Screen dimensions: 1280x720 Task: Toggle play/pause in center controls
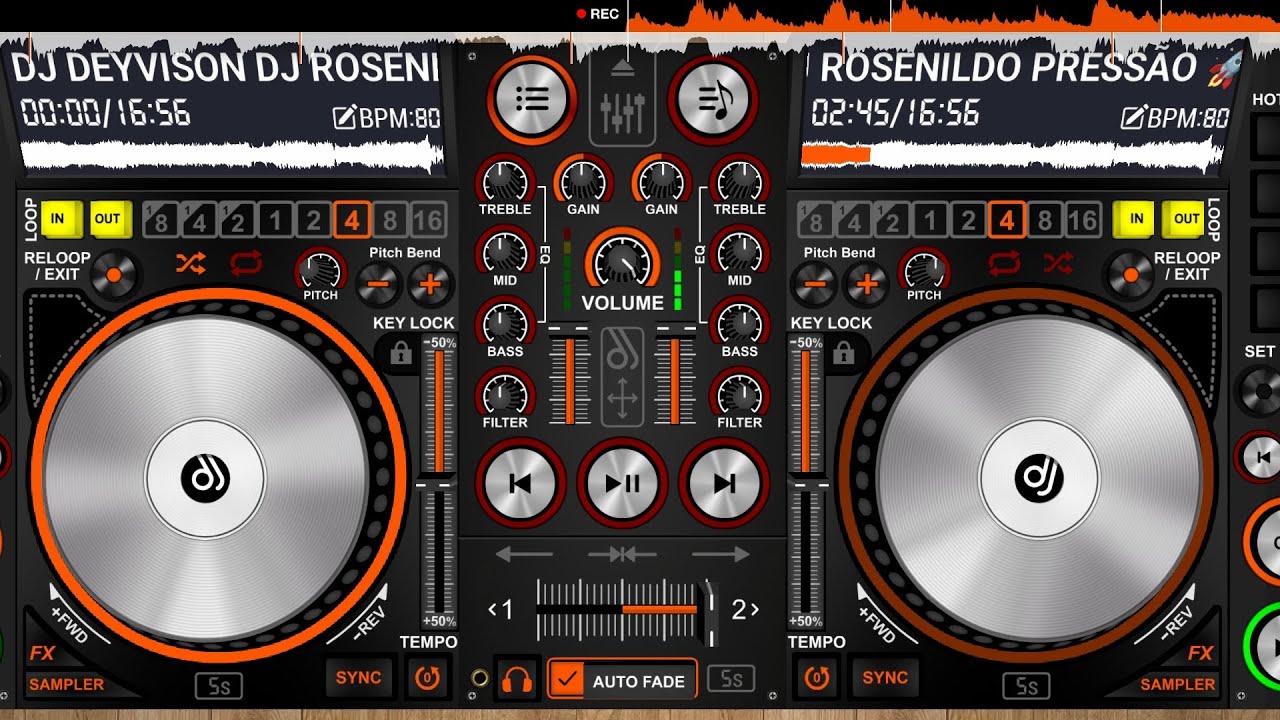[x=622, y=483]
